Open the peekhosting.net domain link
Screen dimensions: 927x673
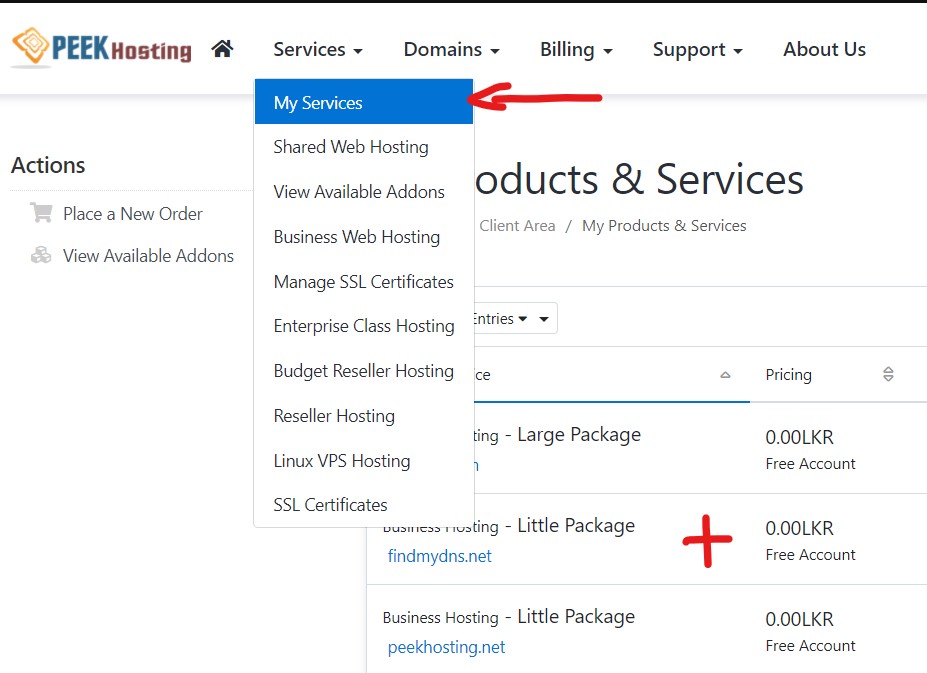coord(446,647)
